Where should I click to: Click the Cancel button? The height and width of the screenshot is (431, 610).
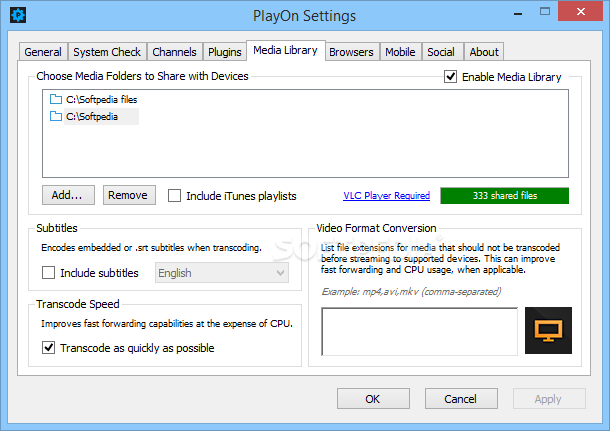point(461,399)
